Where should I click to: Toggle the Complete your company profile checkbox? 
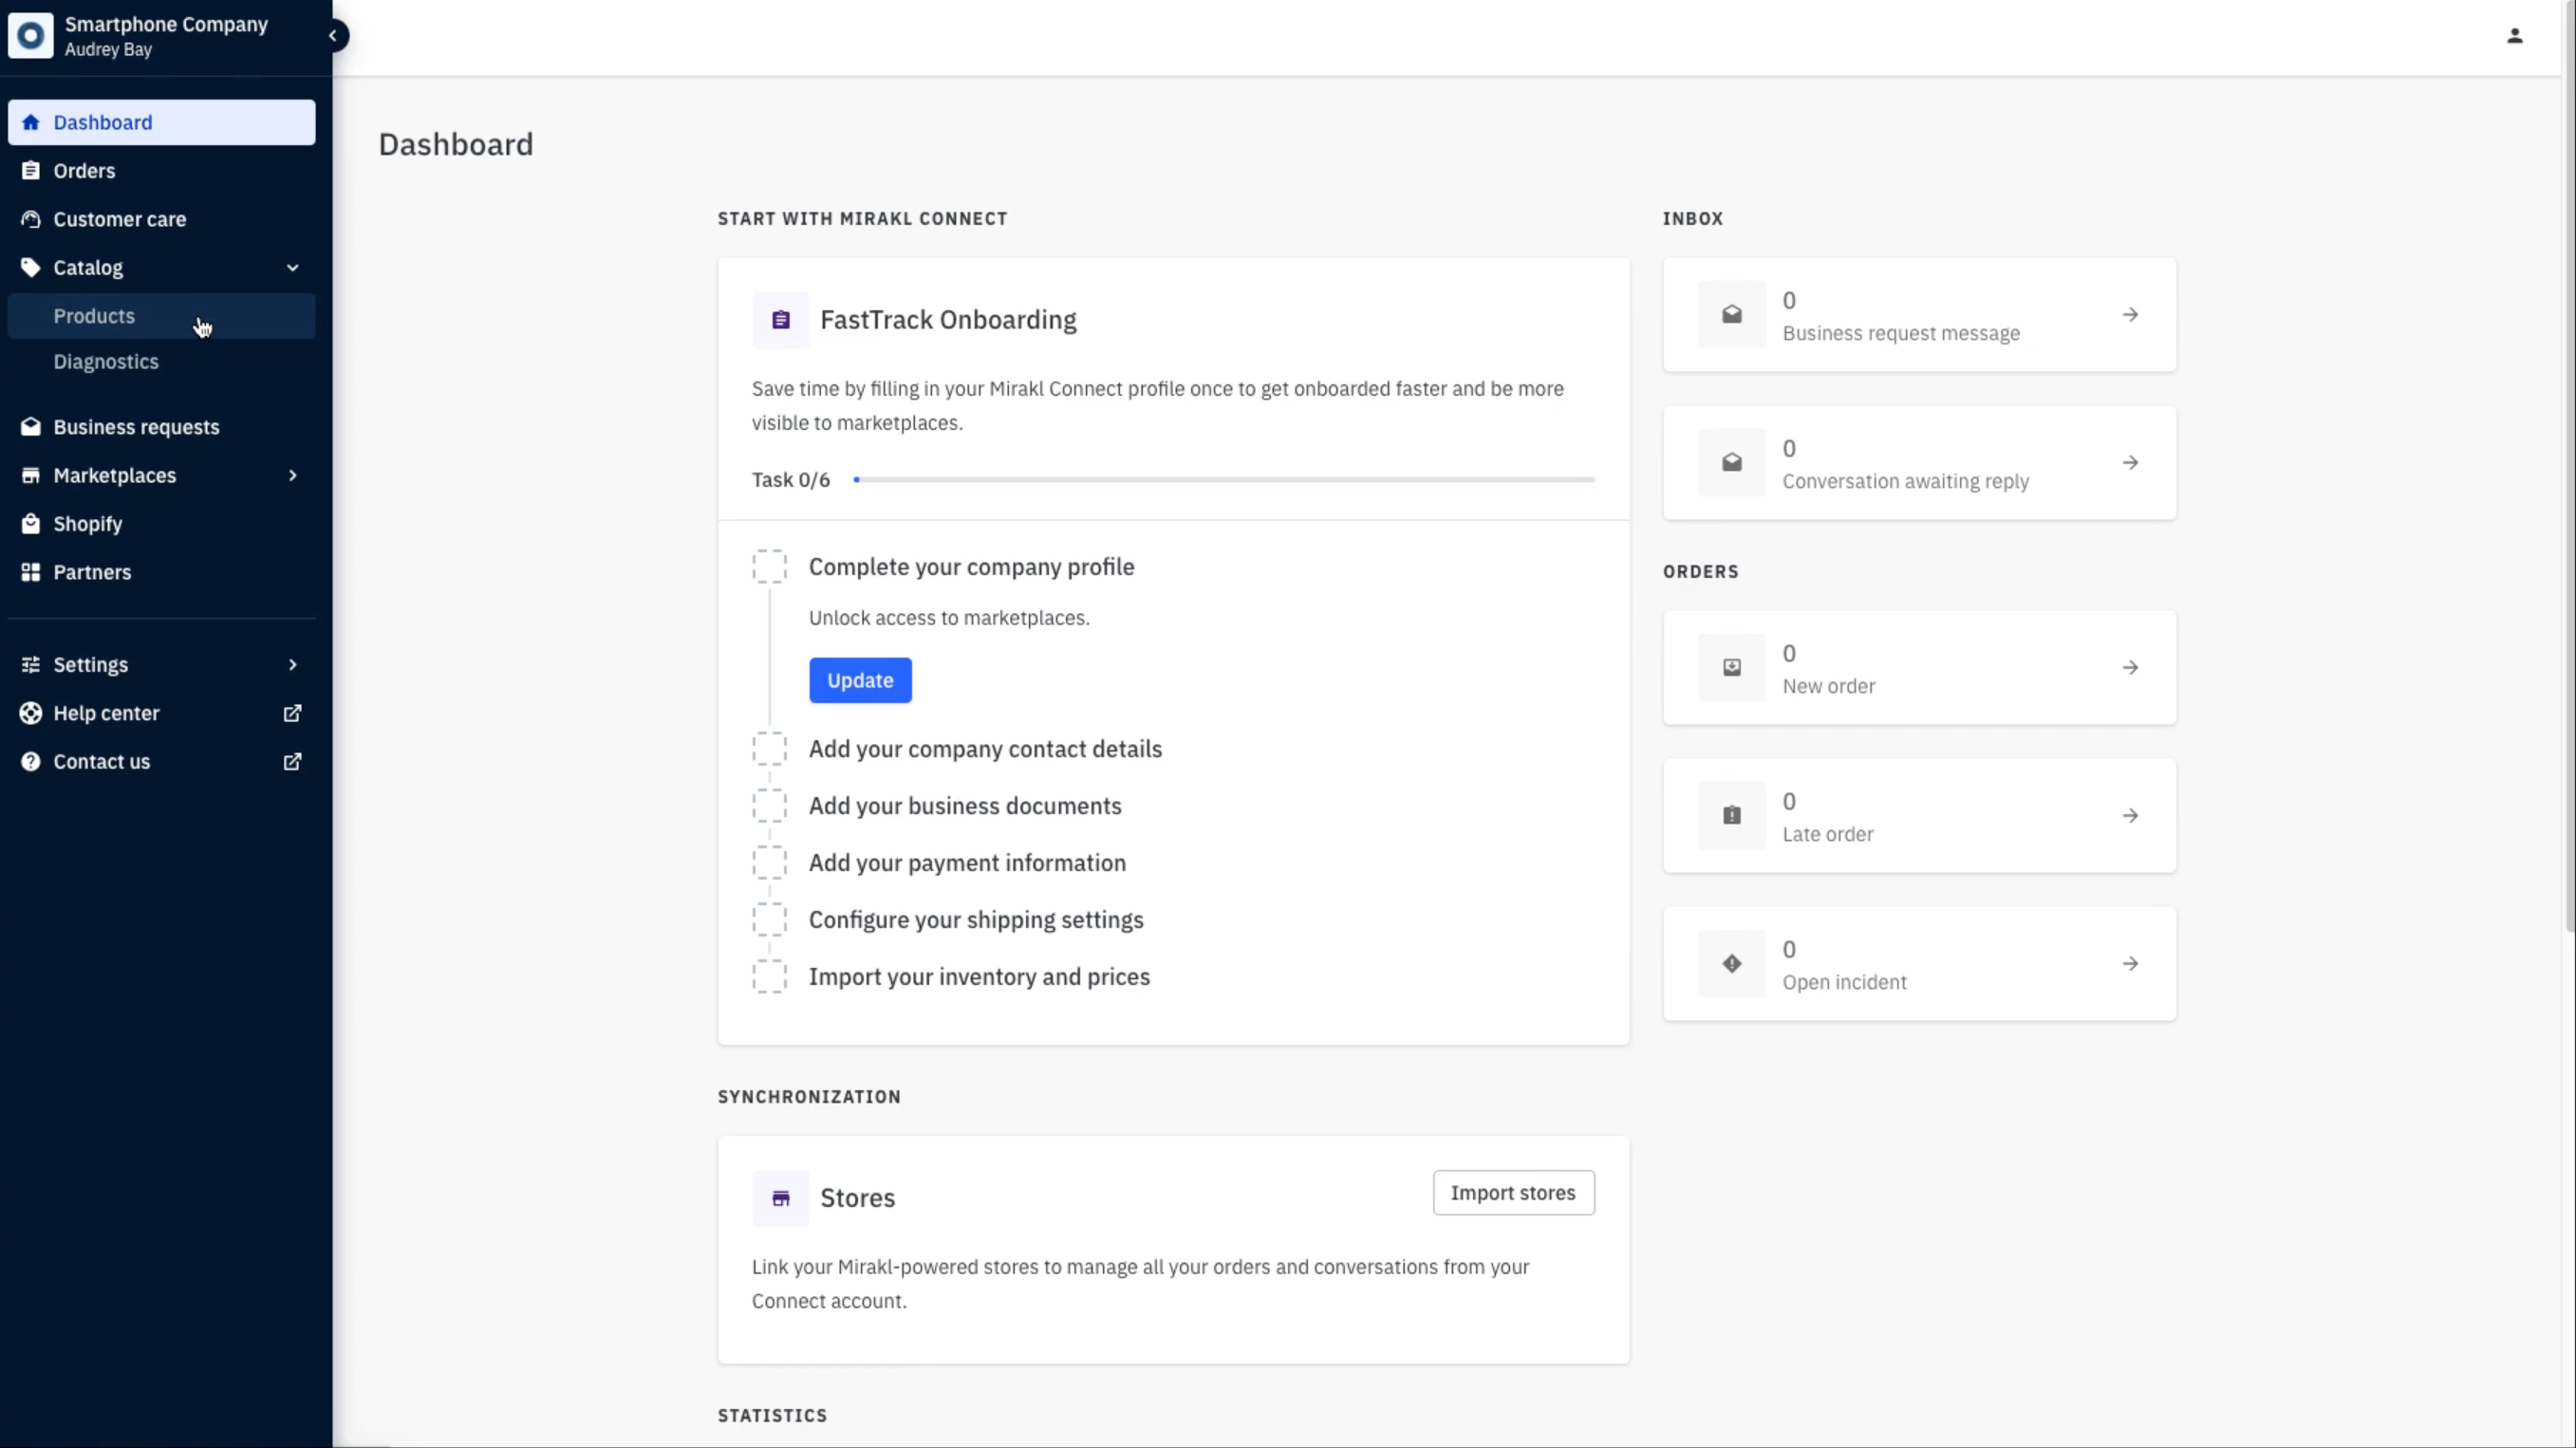(x=770, y=566)
